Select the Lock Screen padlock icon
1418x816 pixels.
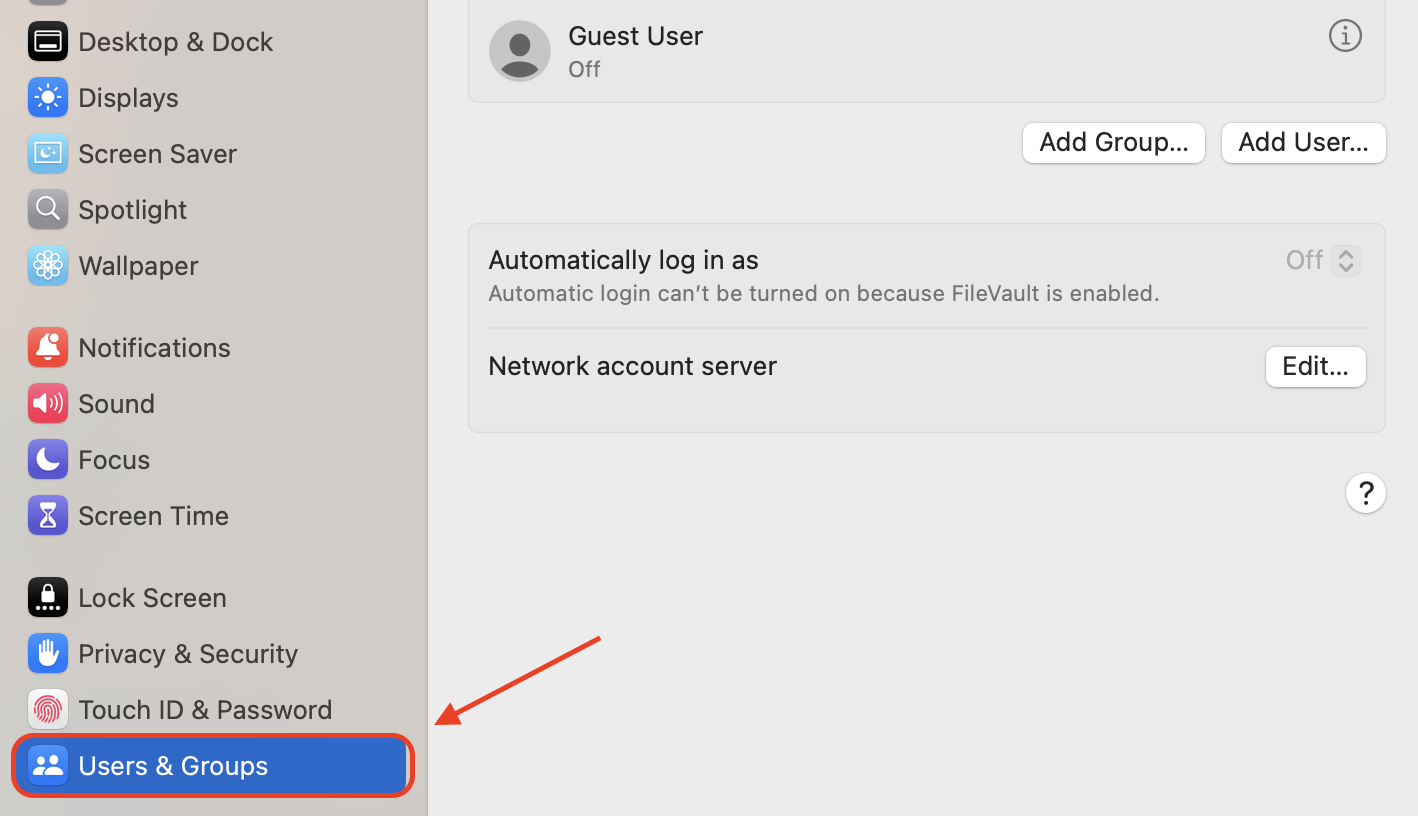click(x=47, y=597)
